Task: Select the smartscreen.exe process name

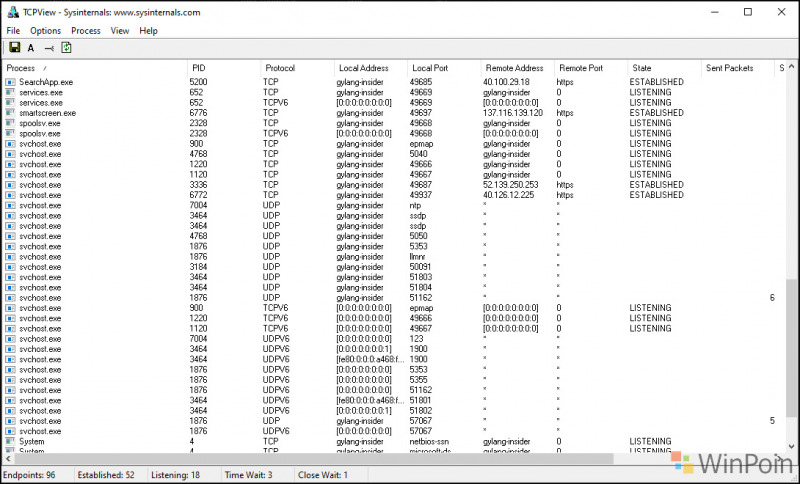Action: click(x=47, y=113)
